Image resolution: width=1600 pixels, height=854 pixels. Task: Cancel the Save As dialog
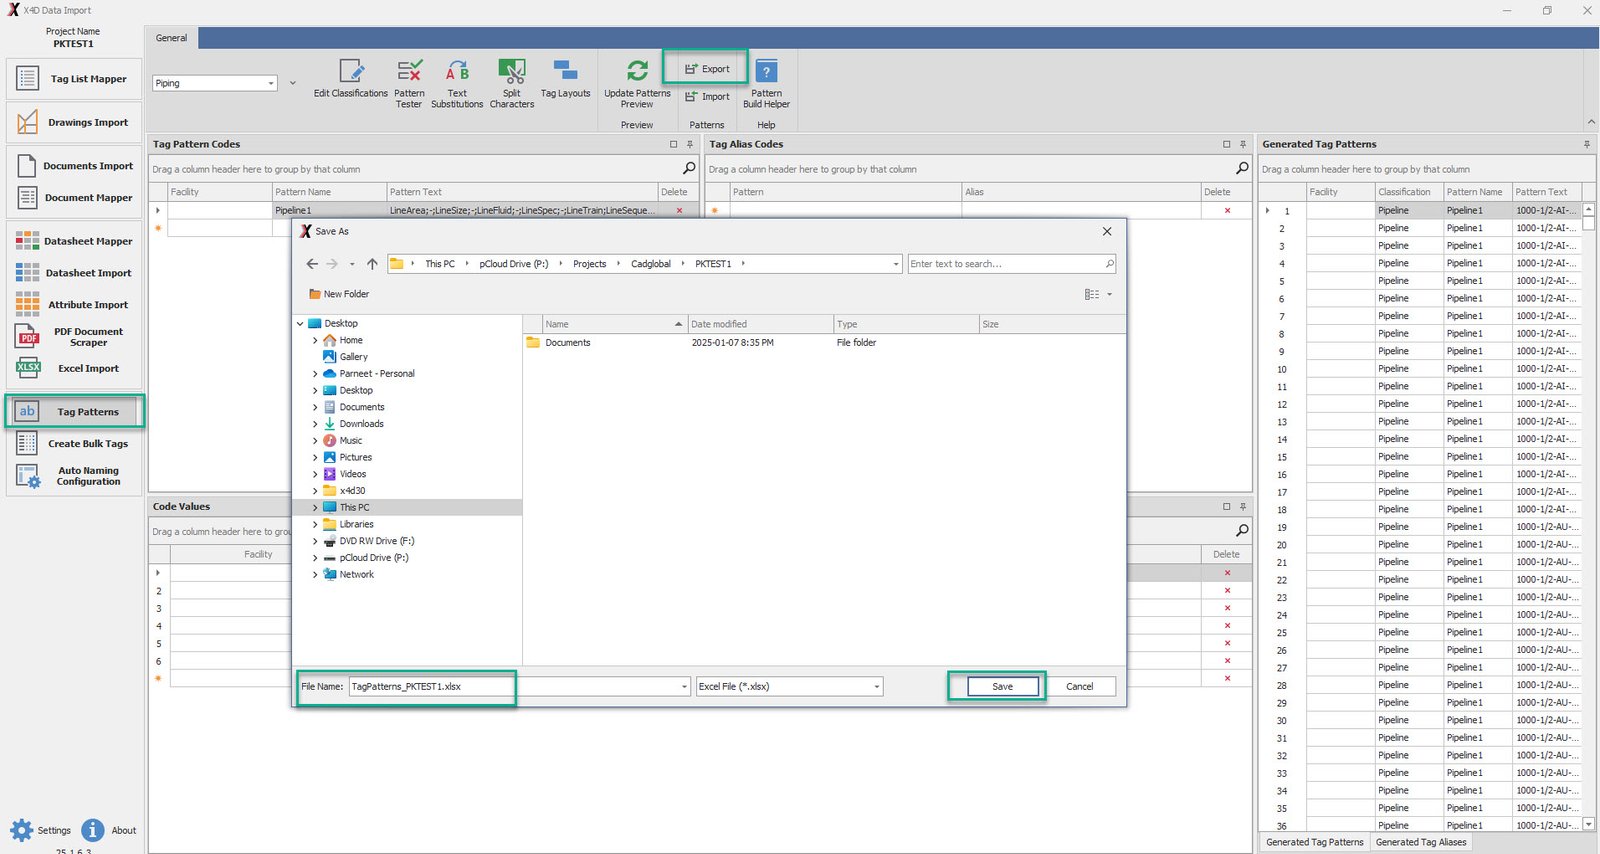(1079, 687)
